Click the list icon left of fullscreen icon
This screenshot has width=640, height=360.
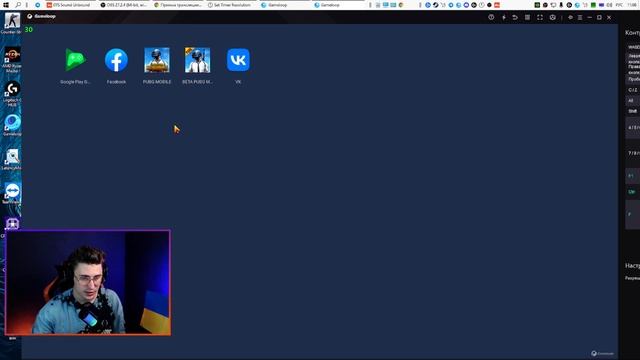point(527,17)
